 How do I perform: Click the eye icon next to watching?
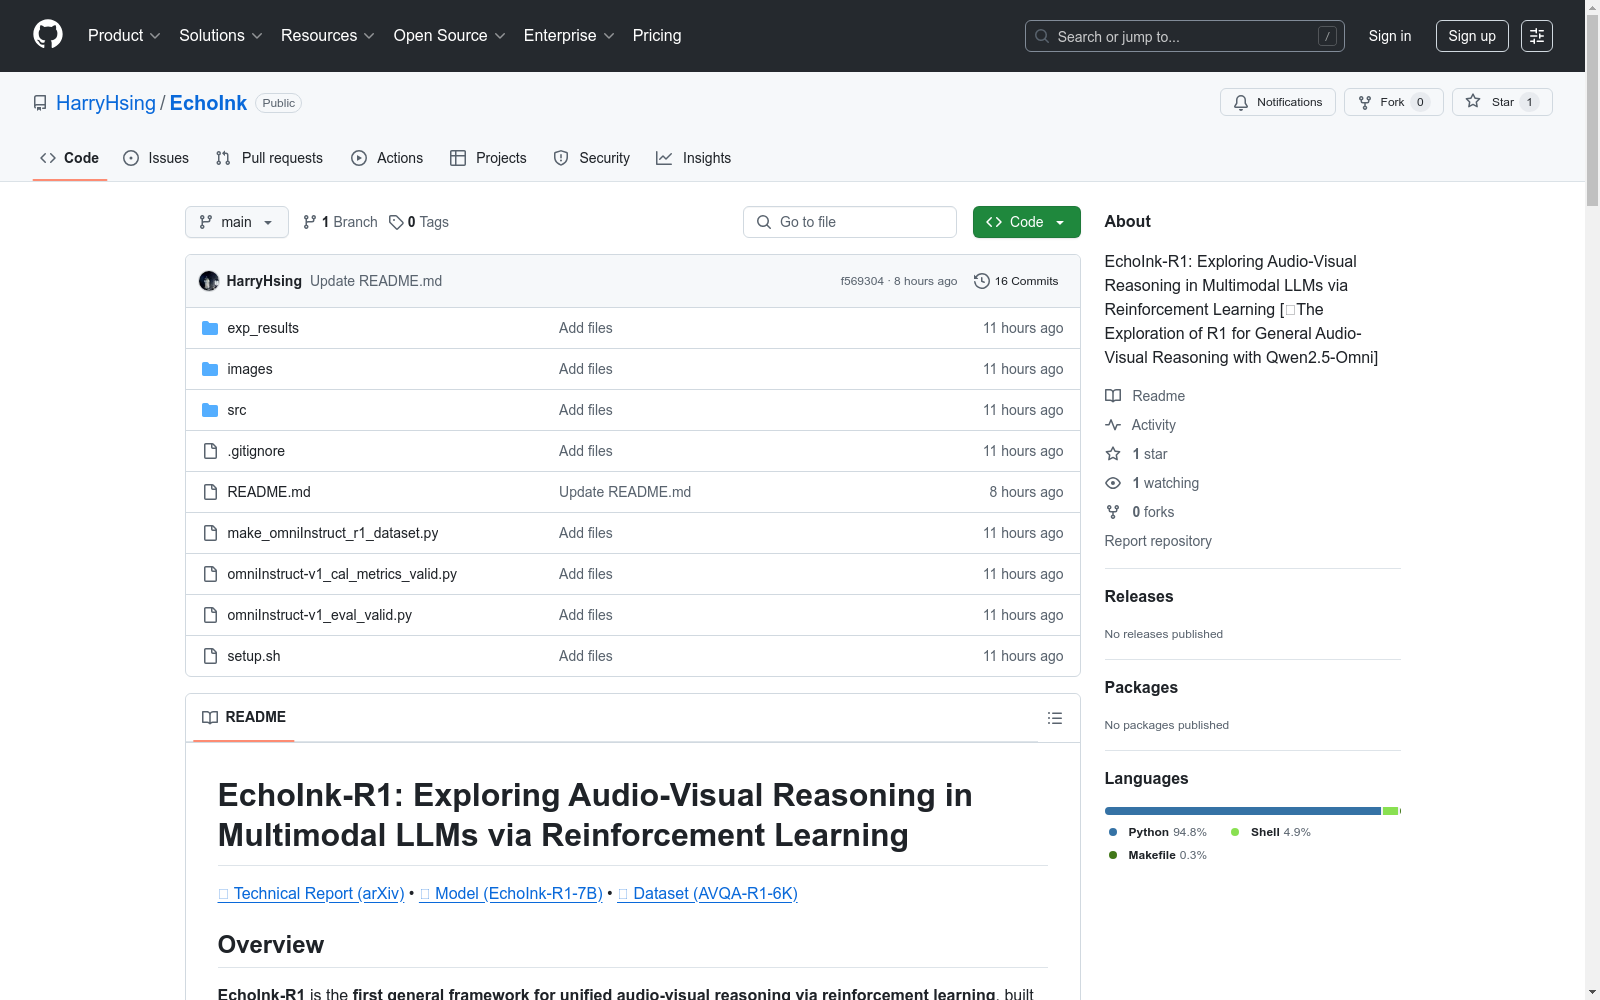pos(1113,483)
